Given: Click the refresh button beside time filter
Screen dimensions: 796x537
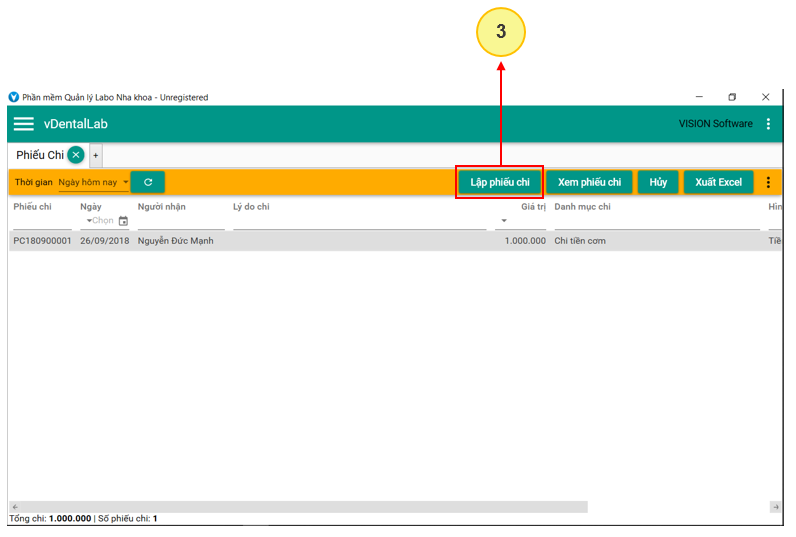Looking at the screenshot, I should click(148, 182).
